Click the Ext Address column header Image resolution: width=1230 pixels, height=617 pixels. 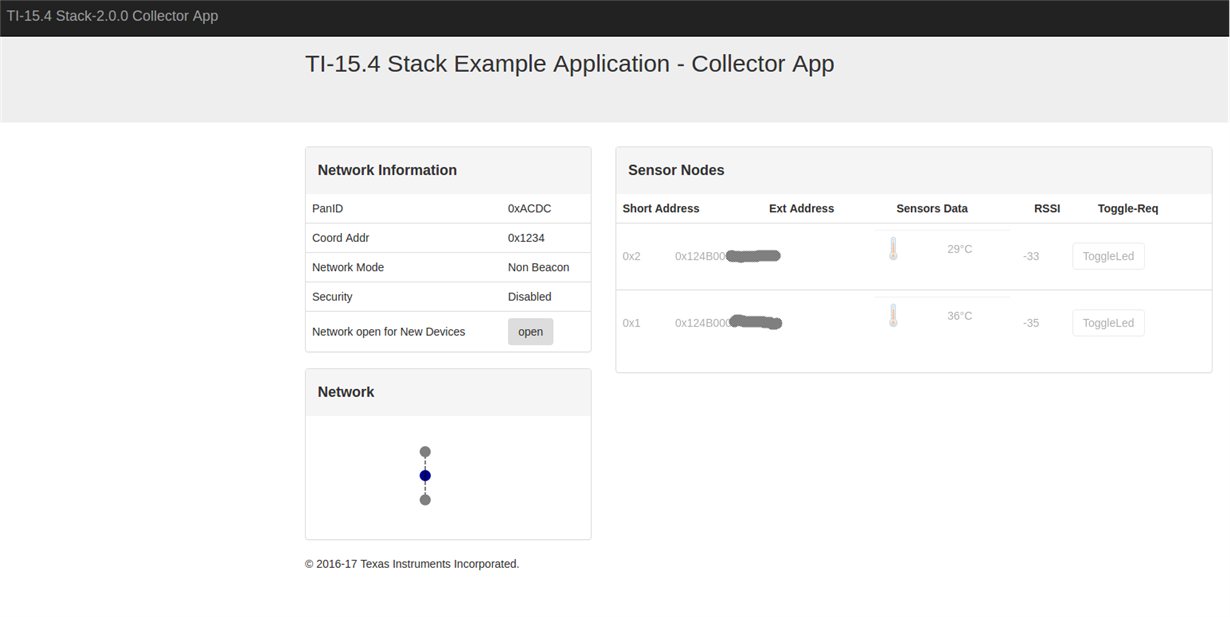(x=801, y=209)
